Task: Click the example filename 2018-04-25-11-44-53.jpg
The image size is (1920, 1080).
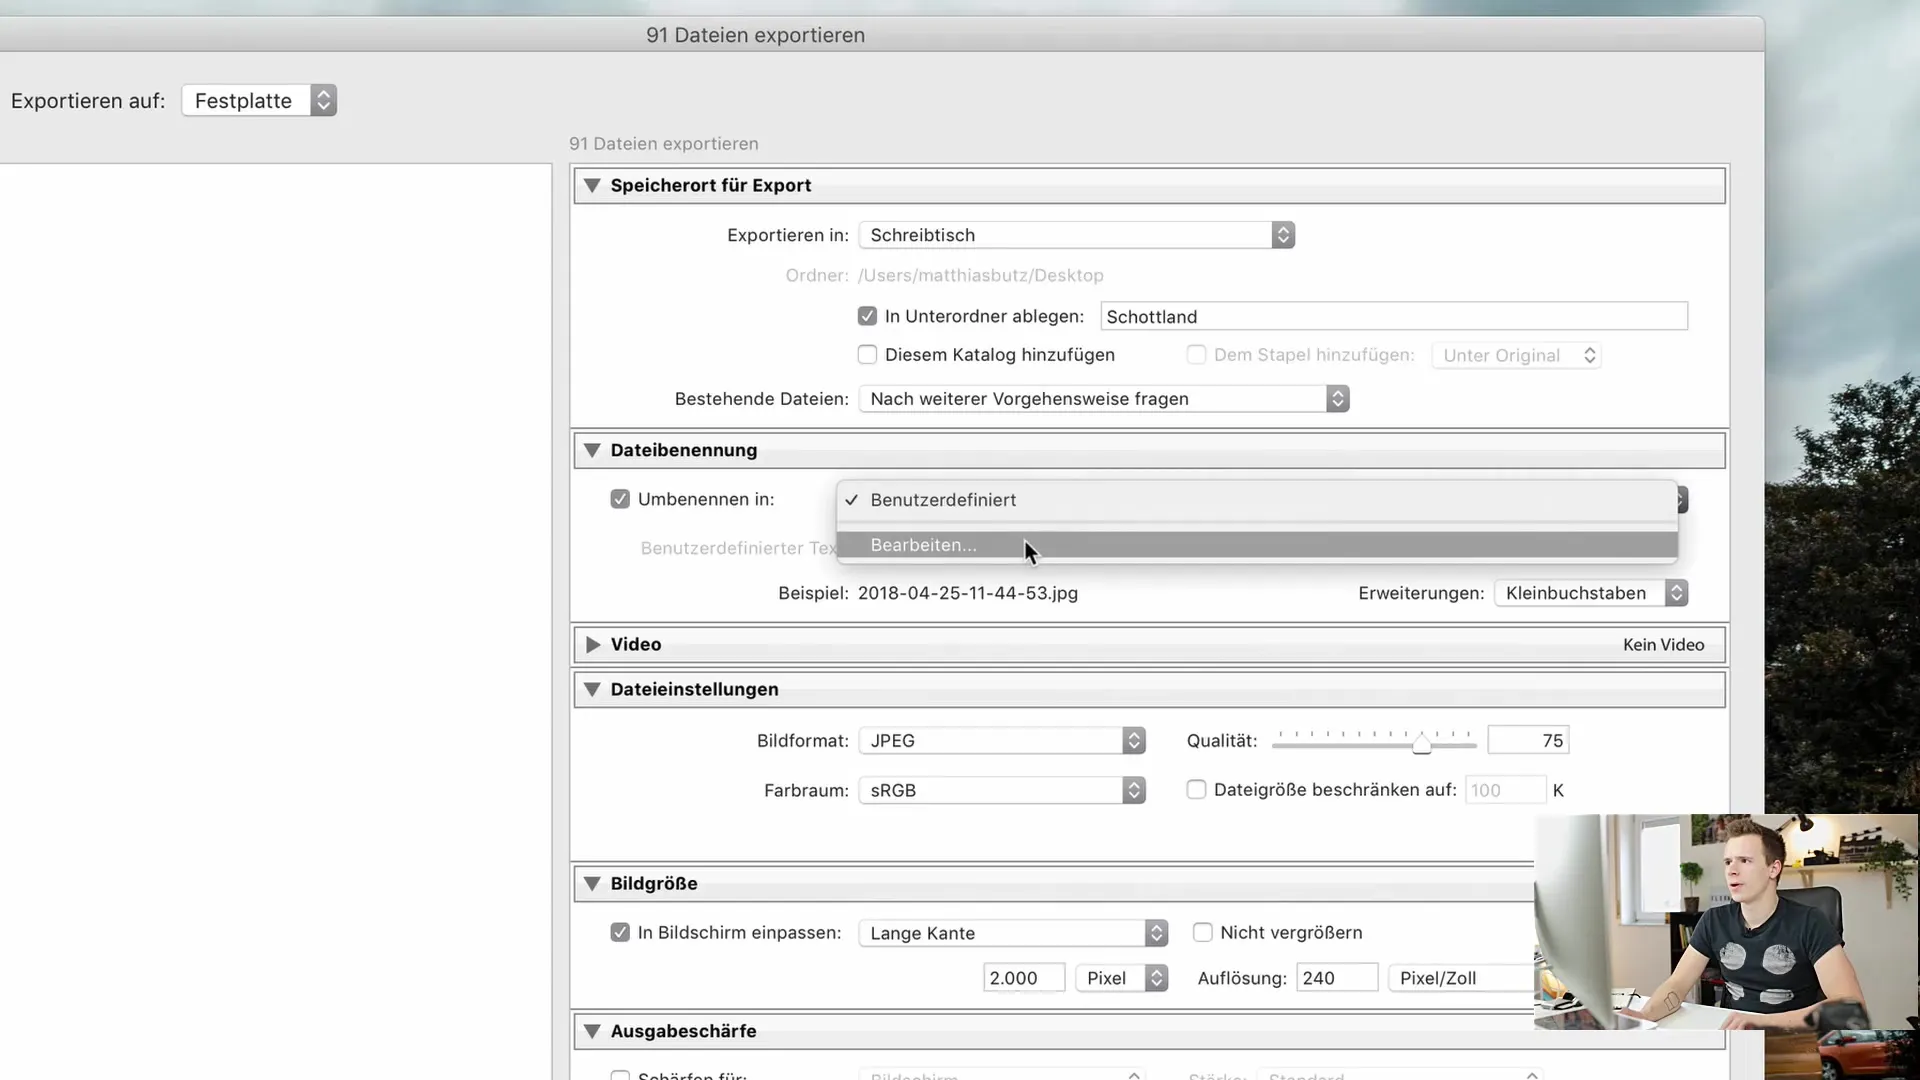Action: (968, 593)
